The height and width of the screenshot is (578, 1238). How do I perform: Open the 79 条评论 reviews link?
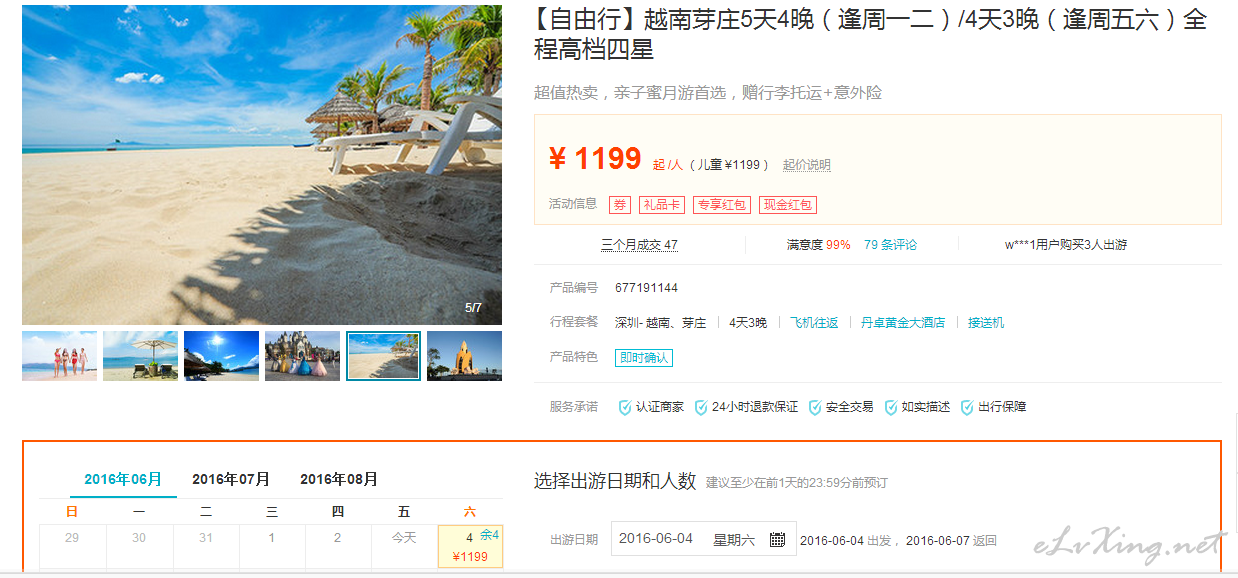coord(890,244)
